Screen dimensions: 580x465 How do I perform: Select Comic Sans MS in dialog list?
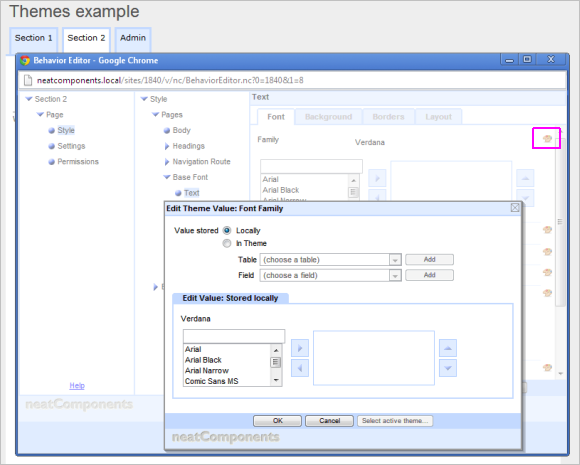(212, 381)
